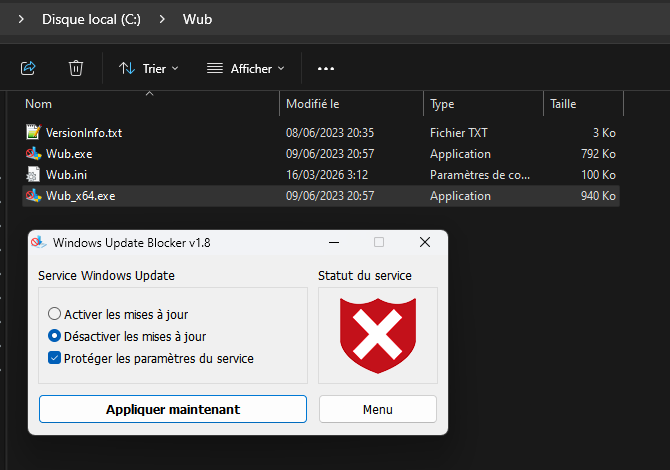This screenshot has width=670, height=470.
Task: Click the 08/06/2023 20:35 date cell
Action: coord(330,133)
